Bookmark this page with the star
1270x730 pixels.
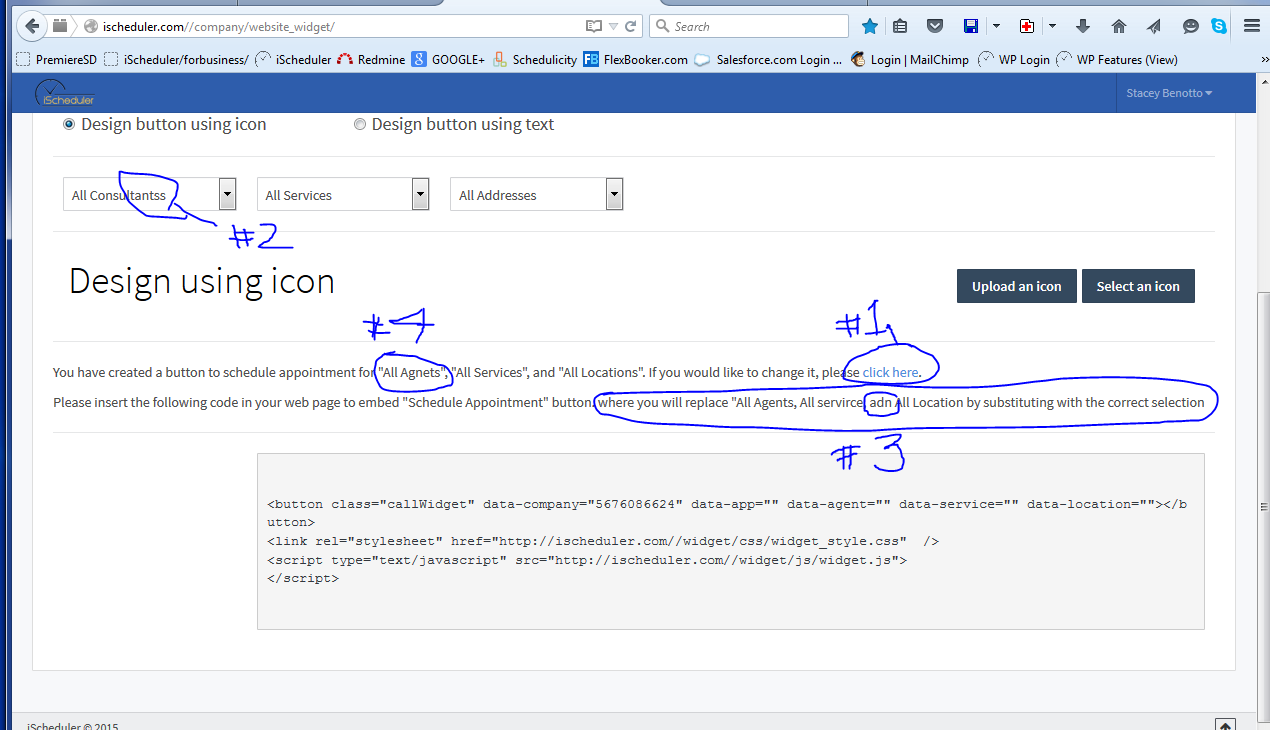click(870, 26)
